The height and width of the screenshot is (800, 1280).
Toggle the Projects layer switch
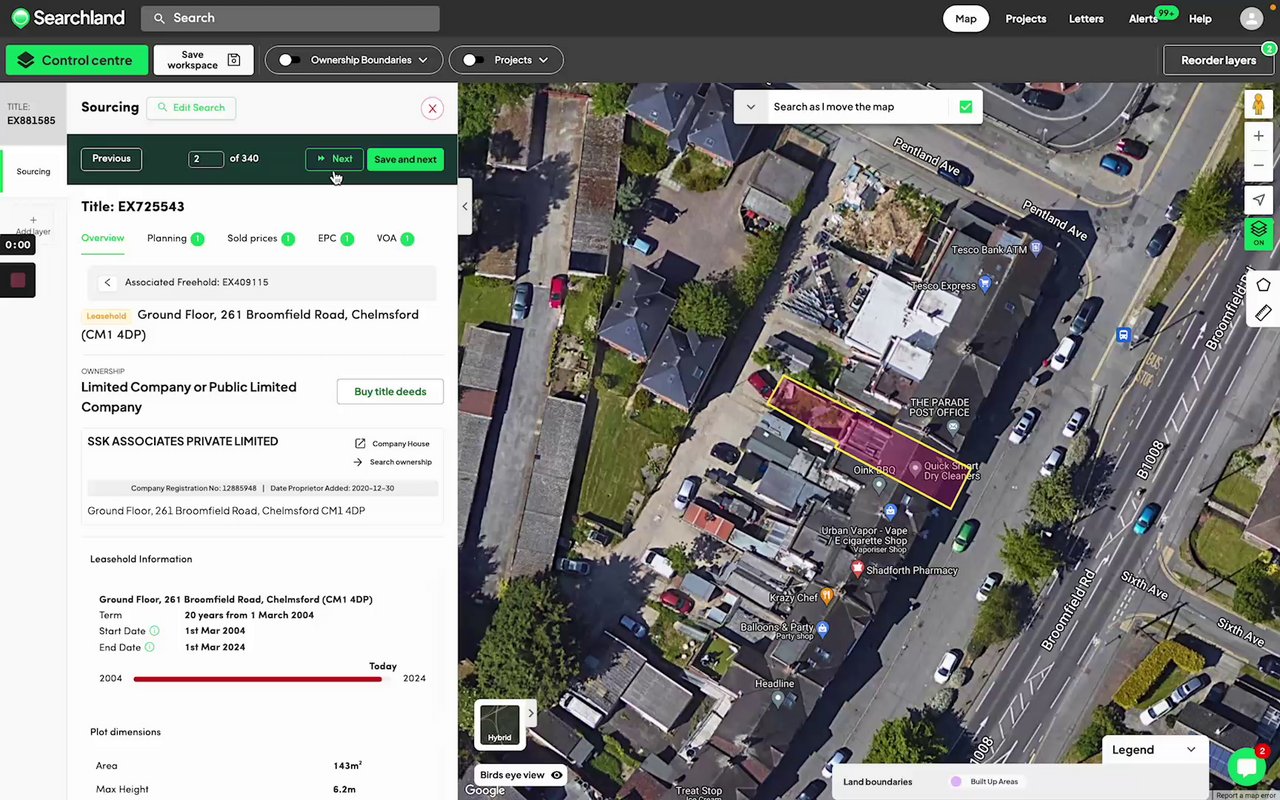pos(474,60)
